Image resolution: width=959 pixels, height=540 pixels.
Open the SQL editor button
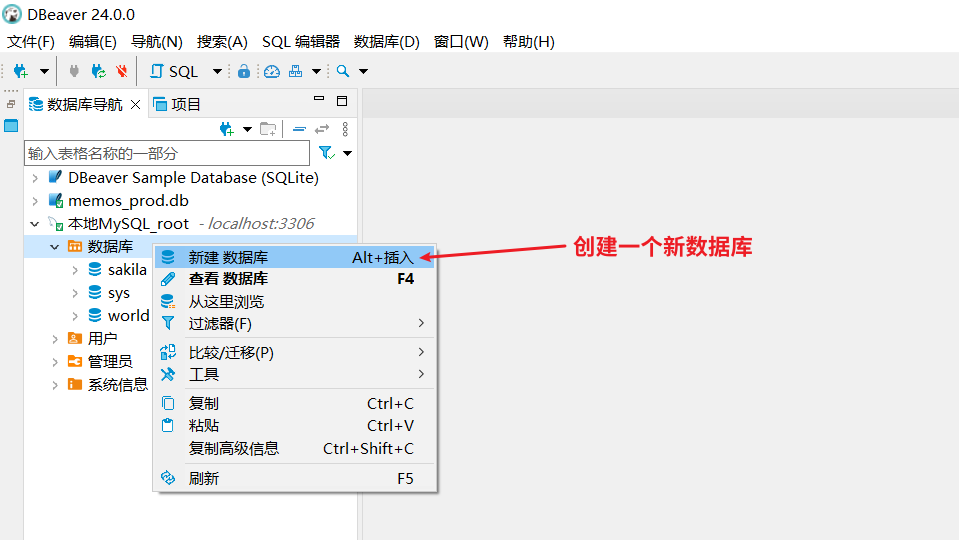click(174, 72)
